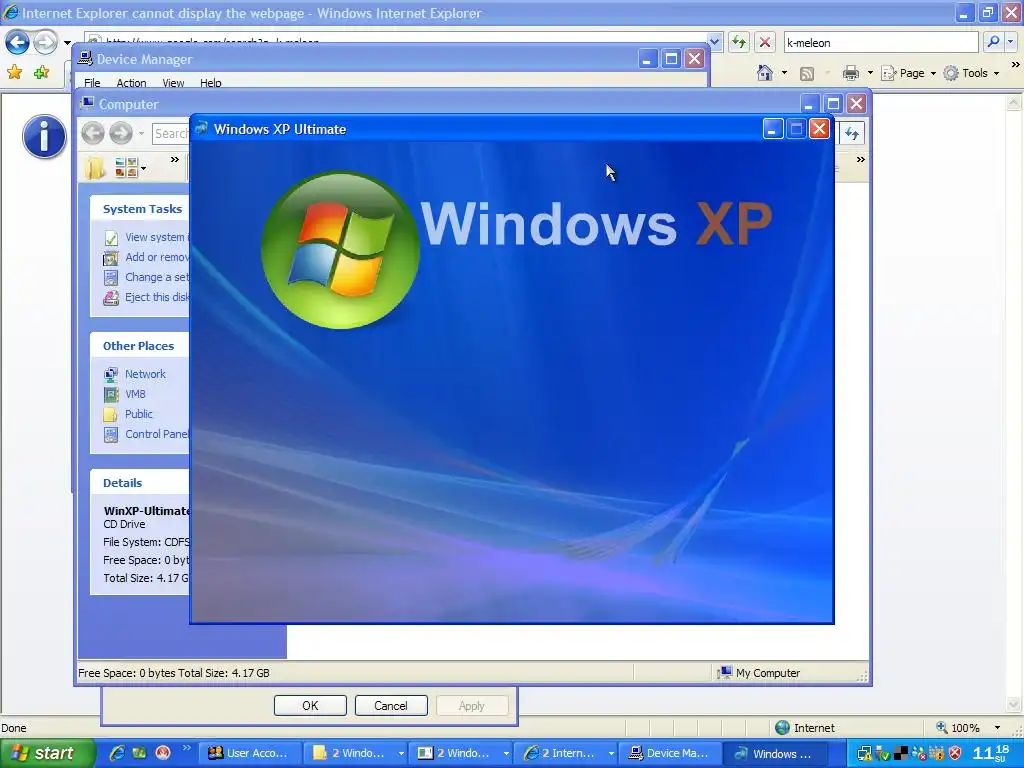Click Change a setting link

tap(156, 277)
